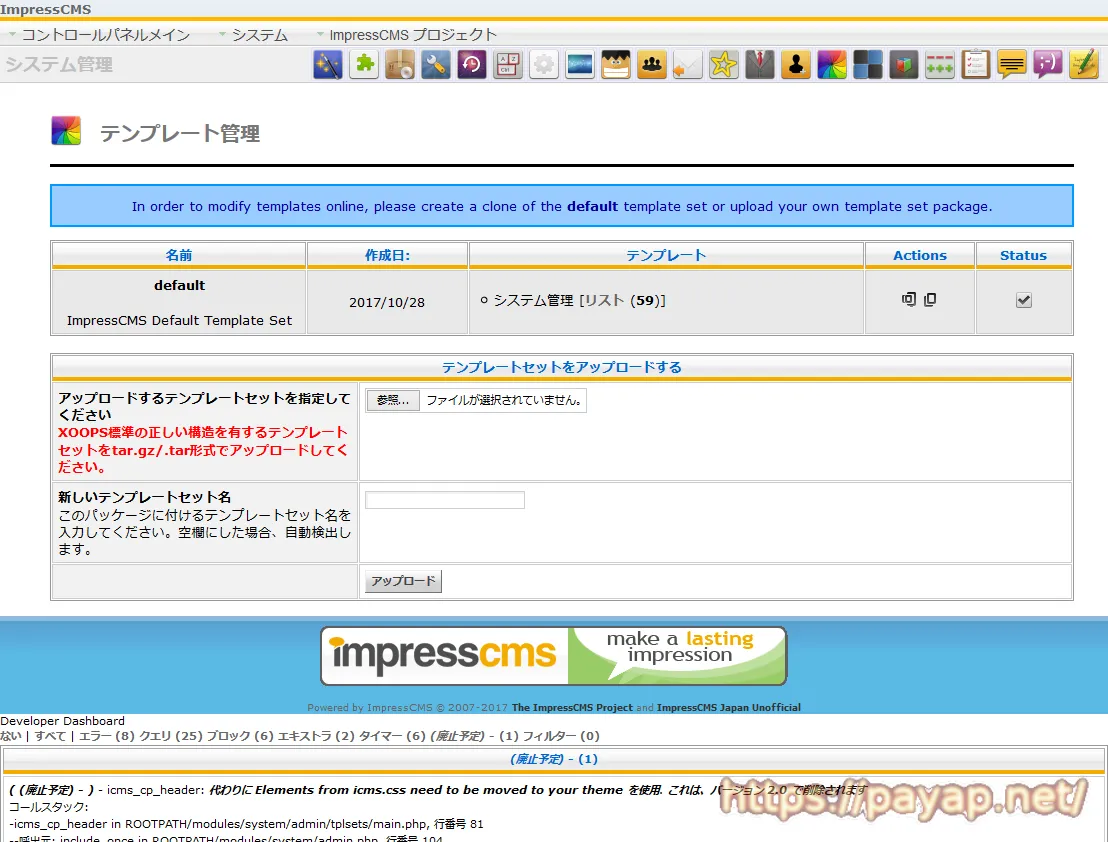1108x842 pixels.
Task: Click the Actions column header
Action: tap(920, 255)
